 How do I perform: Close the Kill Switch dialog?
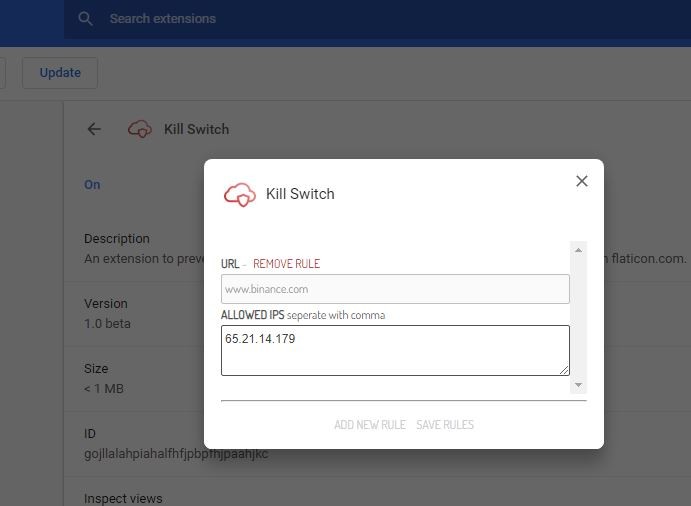pyautogui.click(x=582, y=181)
